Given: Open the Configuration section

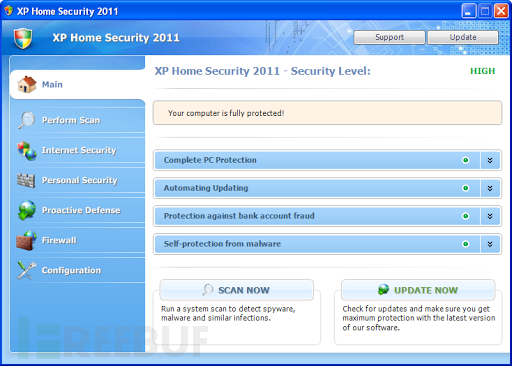Looking at the screenshot, I should click(77, 270).
